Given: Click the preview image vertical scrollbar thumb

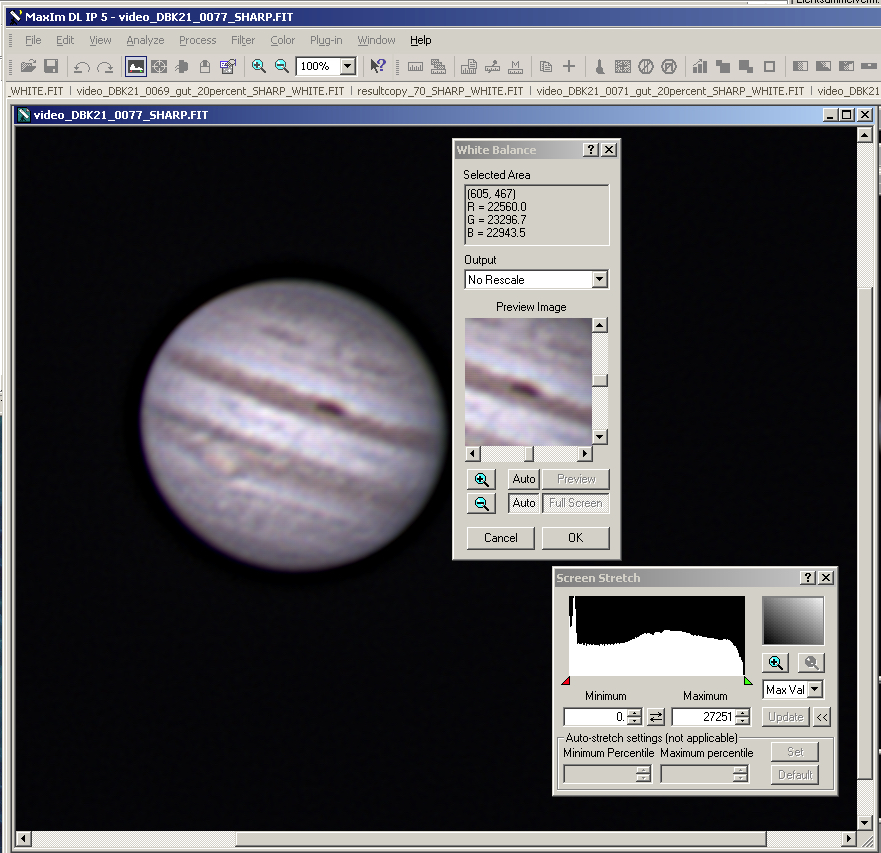Looking at the screenshot, I should point(600,380).
